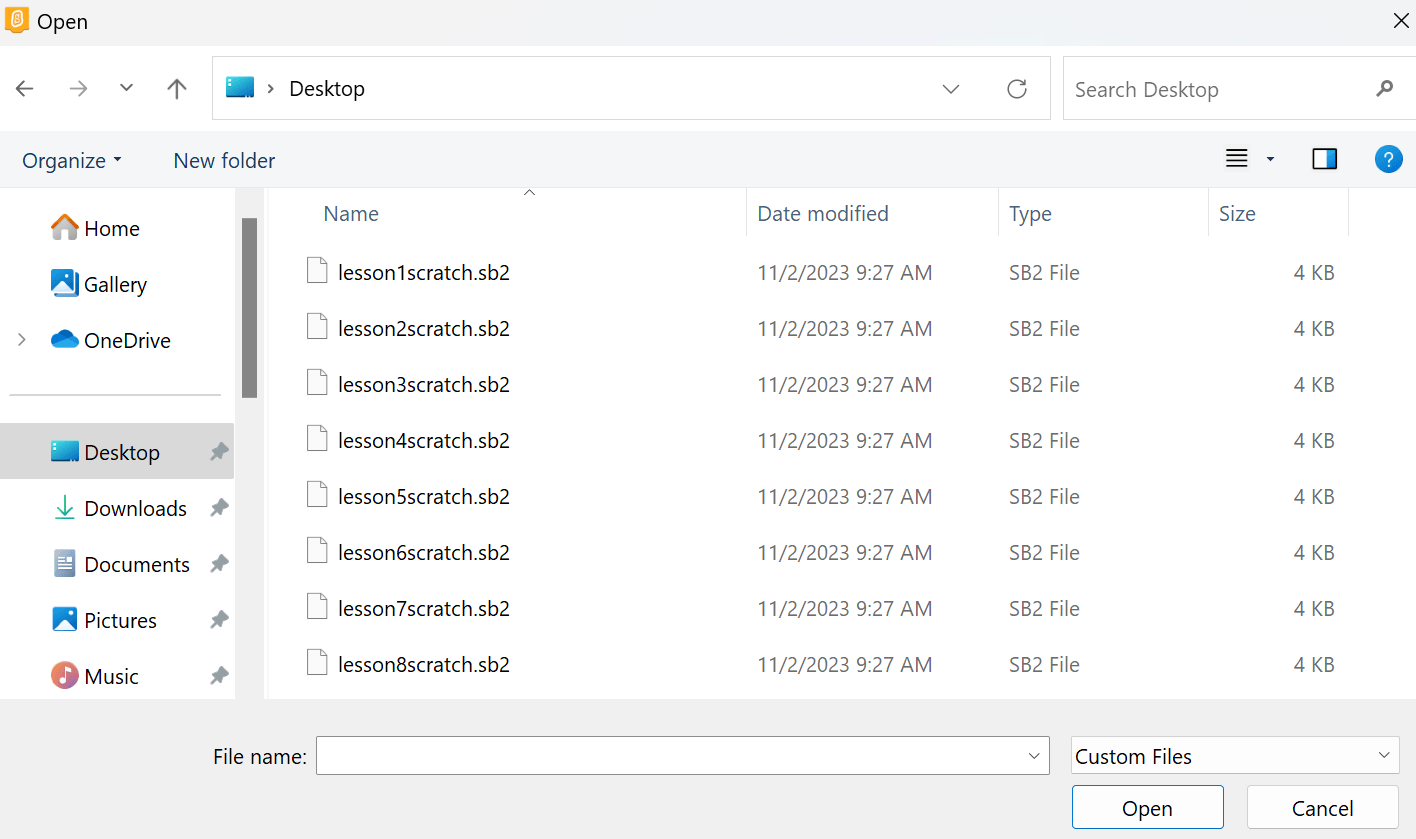This screenshot has height=839, width=1416.
Task: Click the Back navigation arrow
Action: click(x=25, y=89)
